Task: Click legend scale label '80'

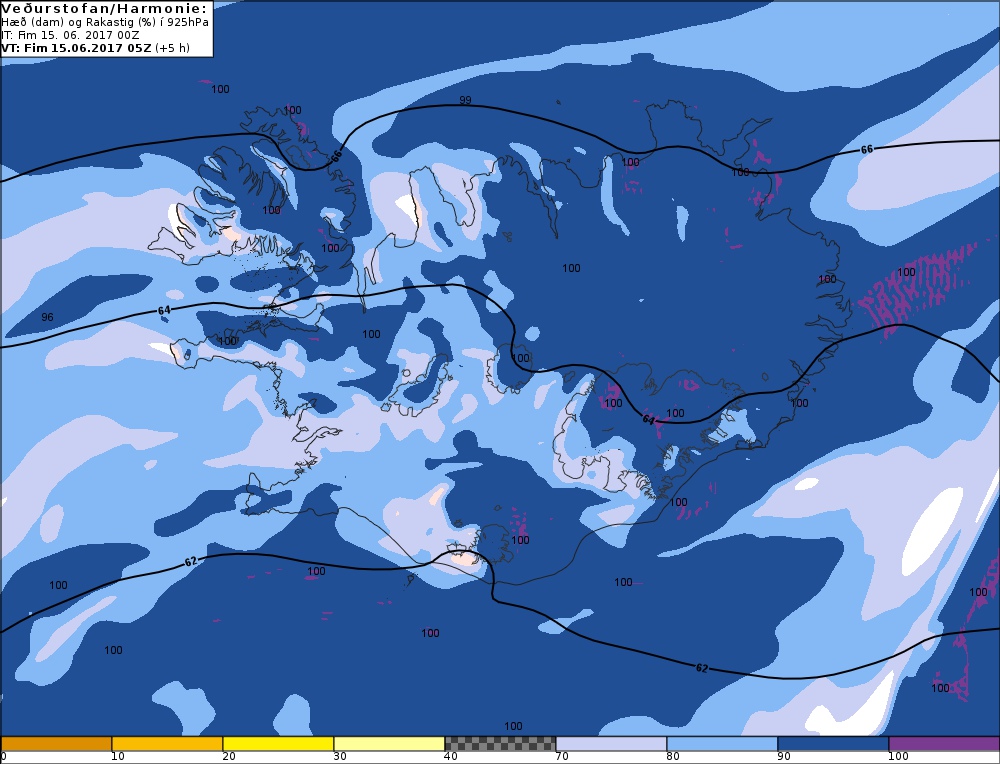Action: click(672, 757)
